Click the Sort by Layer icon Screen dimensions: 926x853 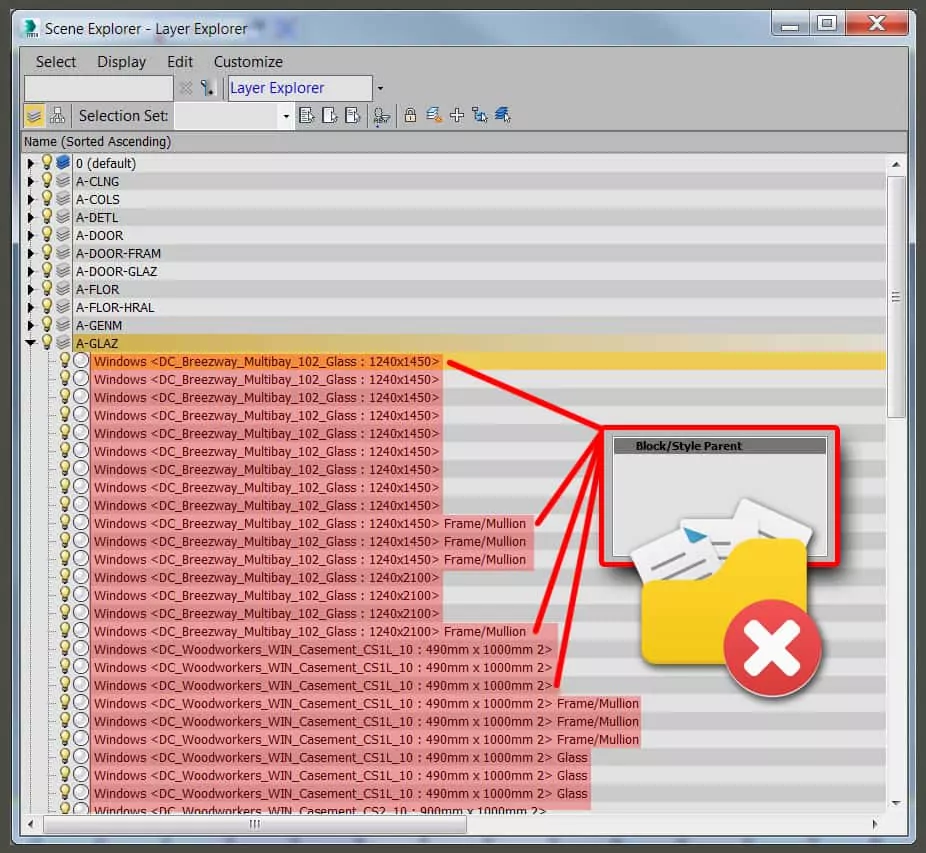click(34, 116)
